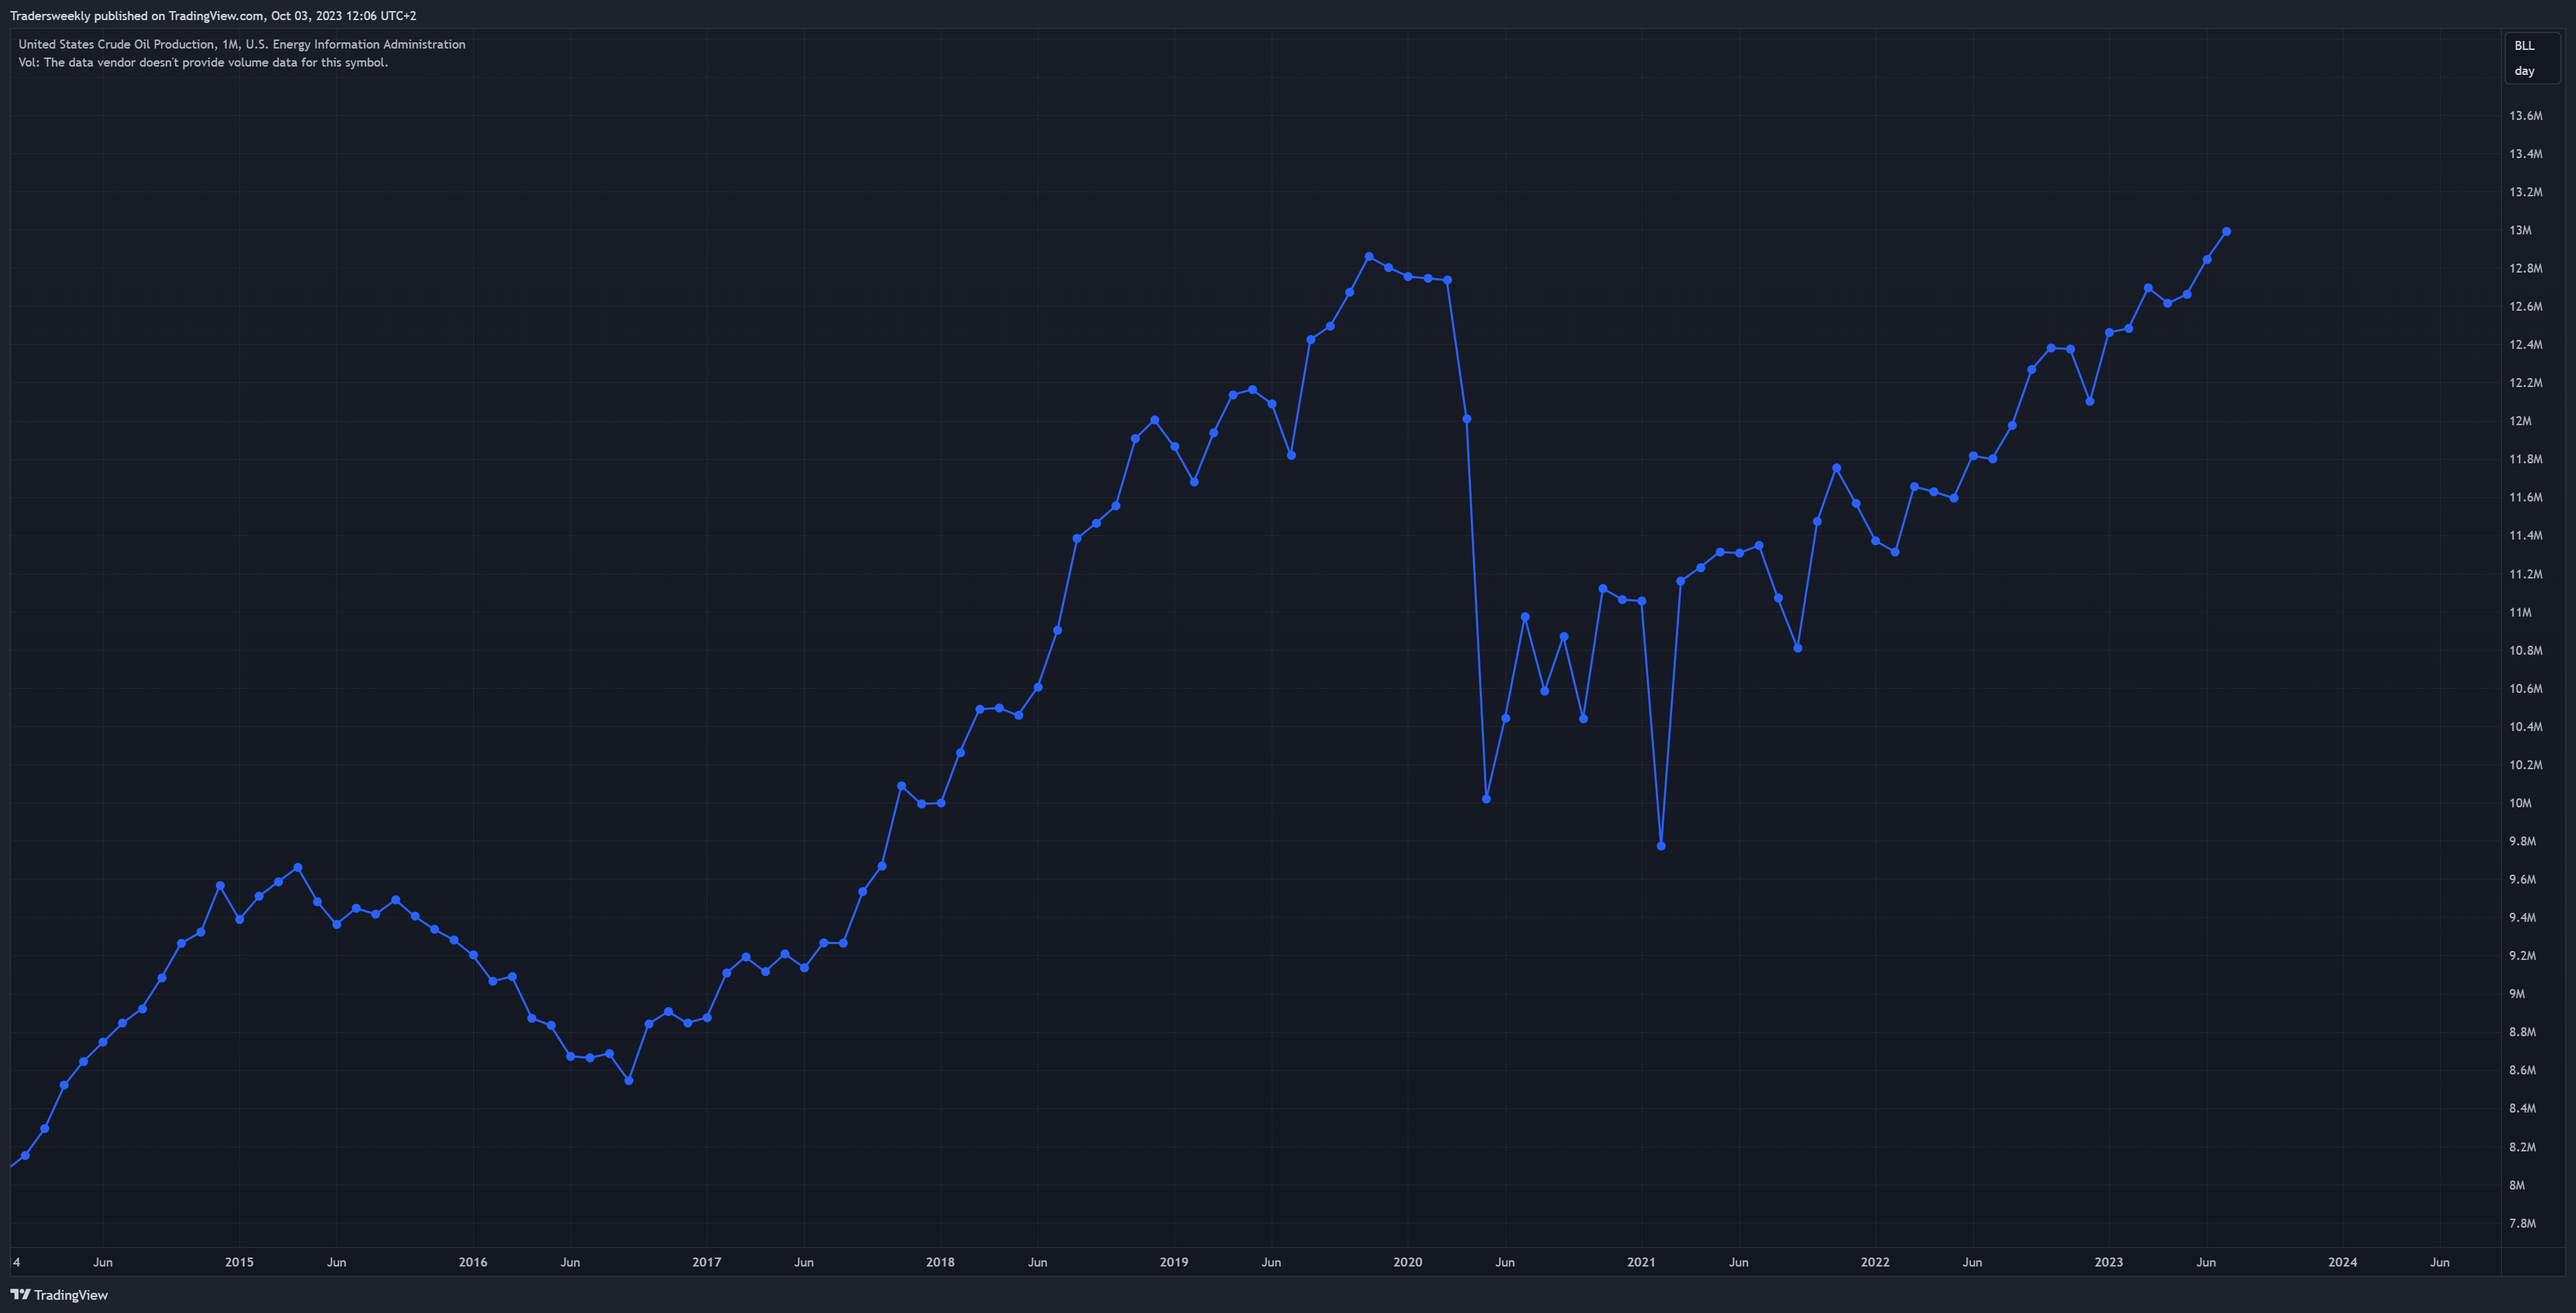Image resolution: width=2576 pixels, height=1313 pixels.
Task: Click the 12.8M price axis label
Action: pyautogui.click(x=2525, y=268)
